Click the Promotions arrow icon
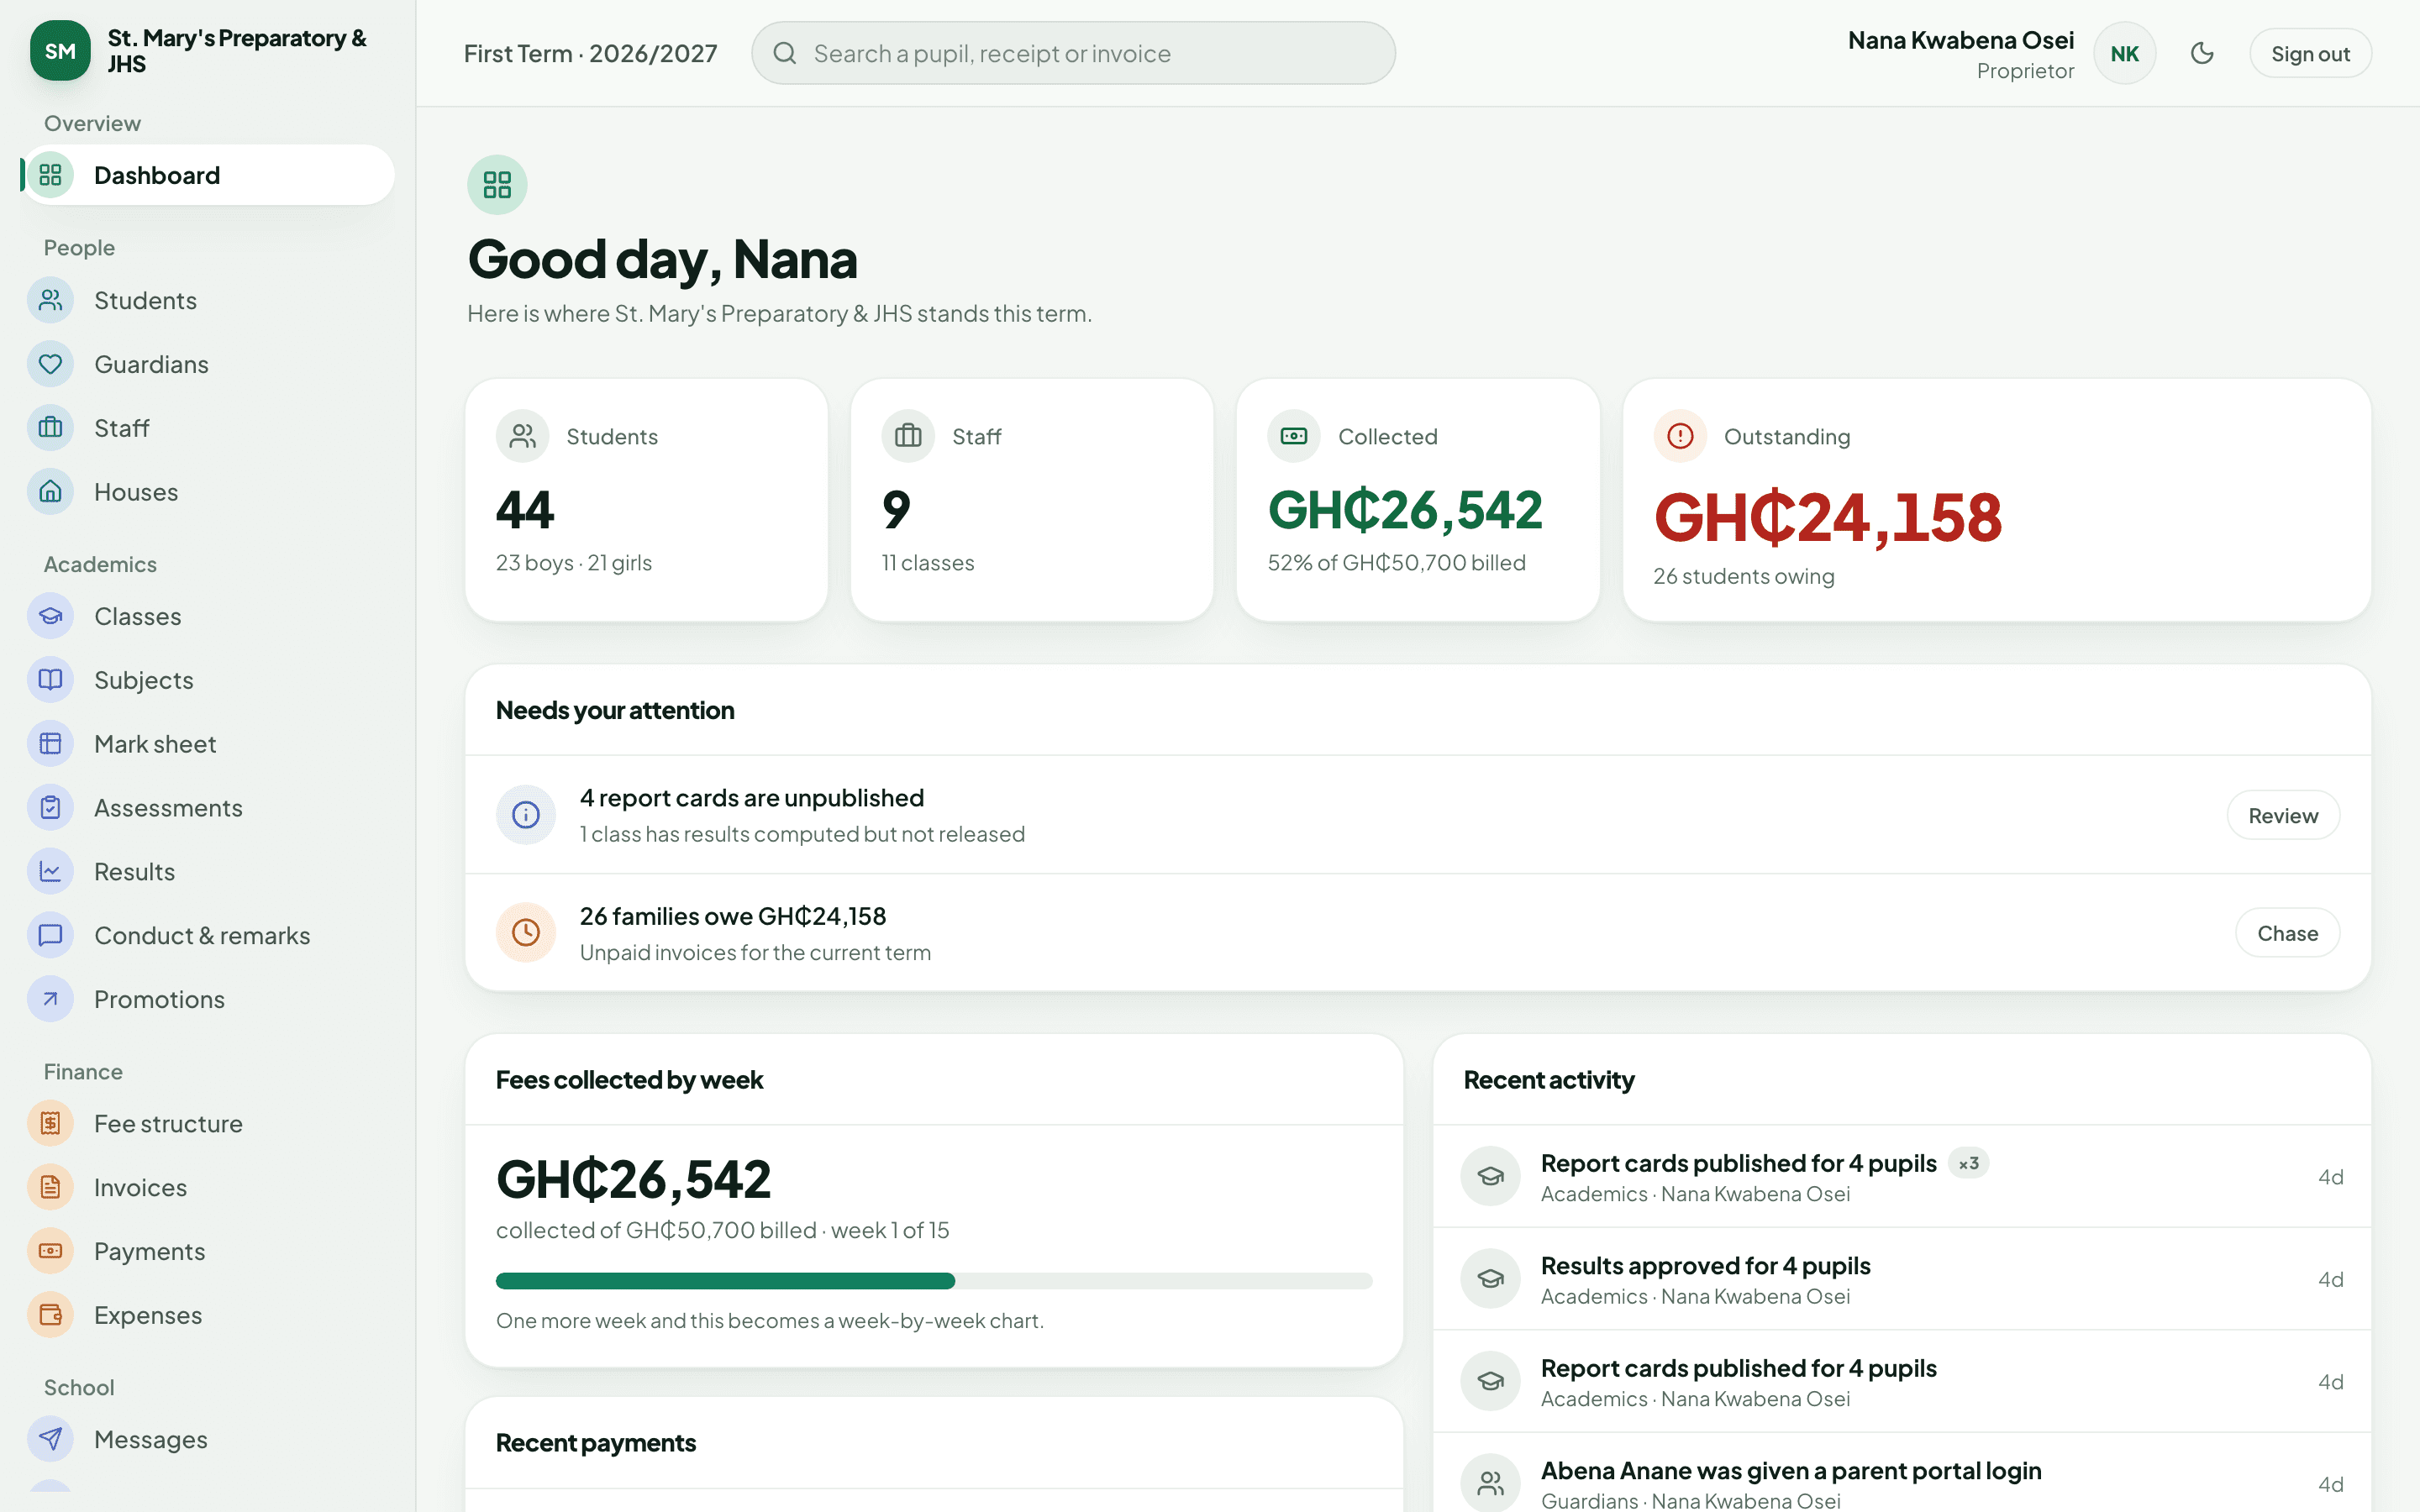 50,1000
